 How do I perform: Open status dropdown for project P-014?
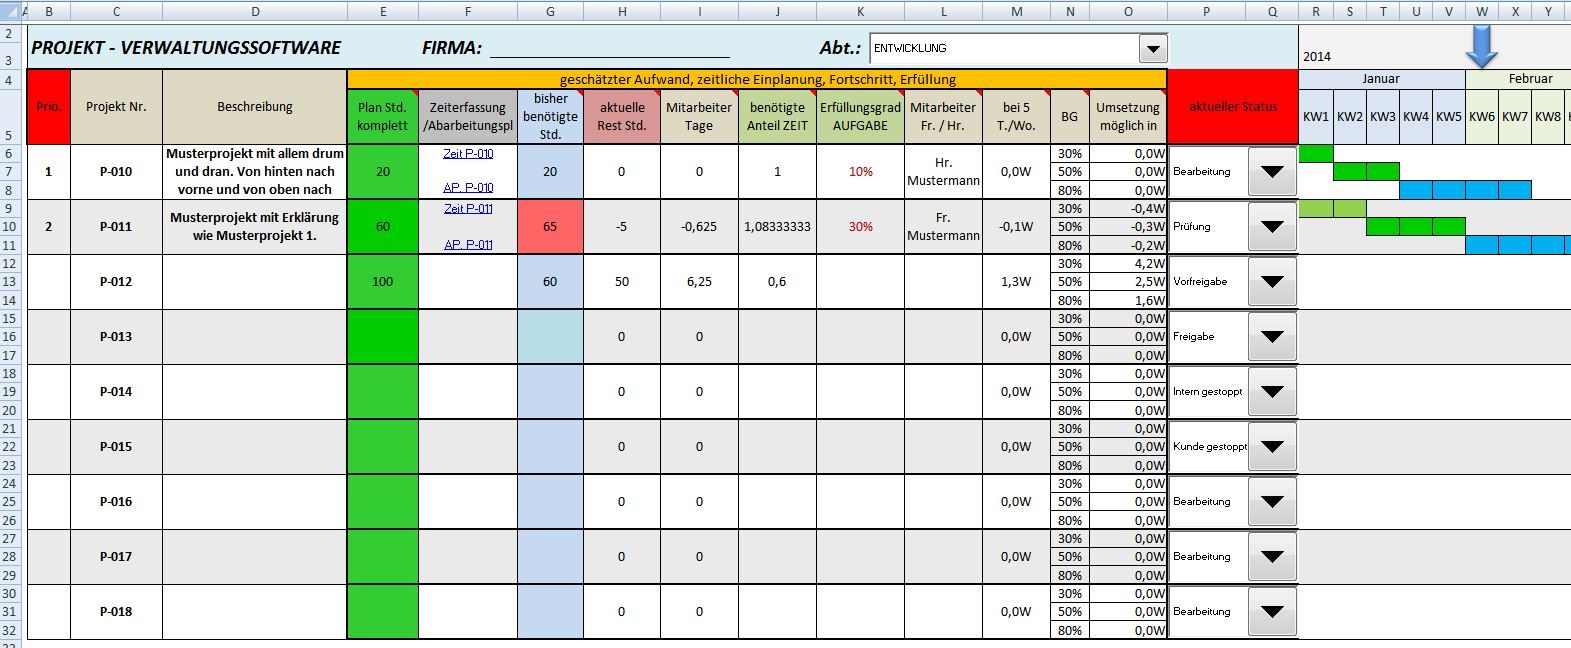(x=1272, y=392)
